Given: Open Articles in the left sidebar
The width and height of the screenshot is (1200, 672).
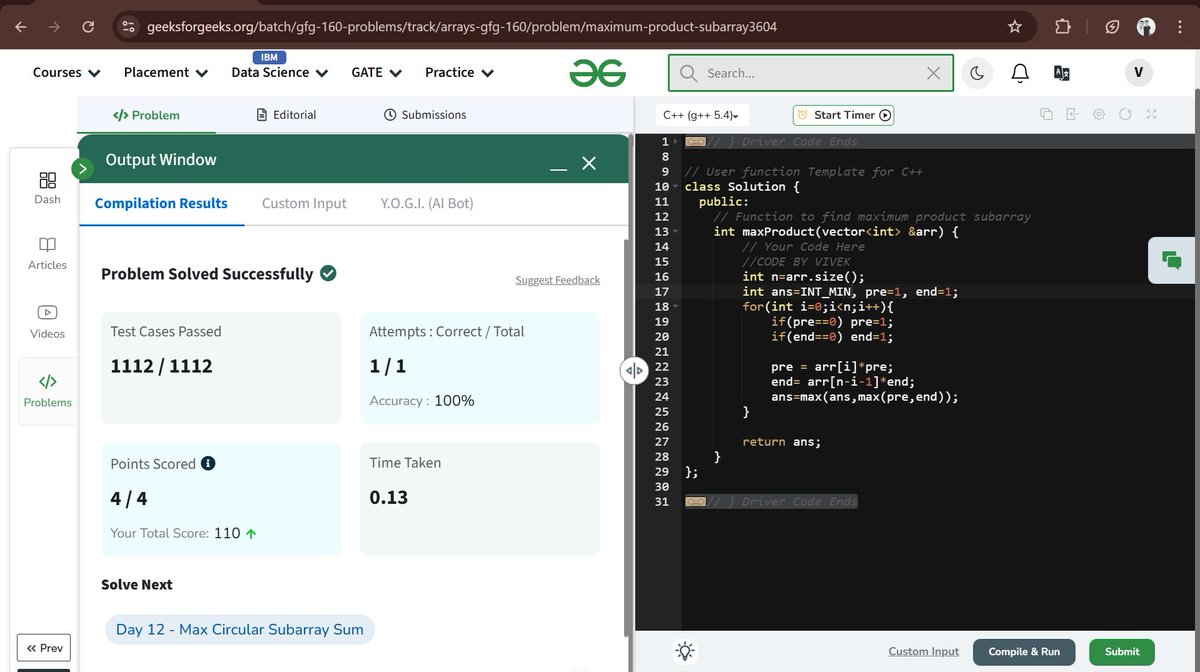Looking at the screenshot, I should (x=47, y=253).
